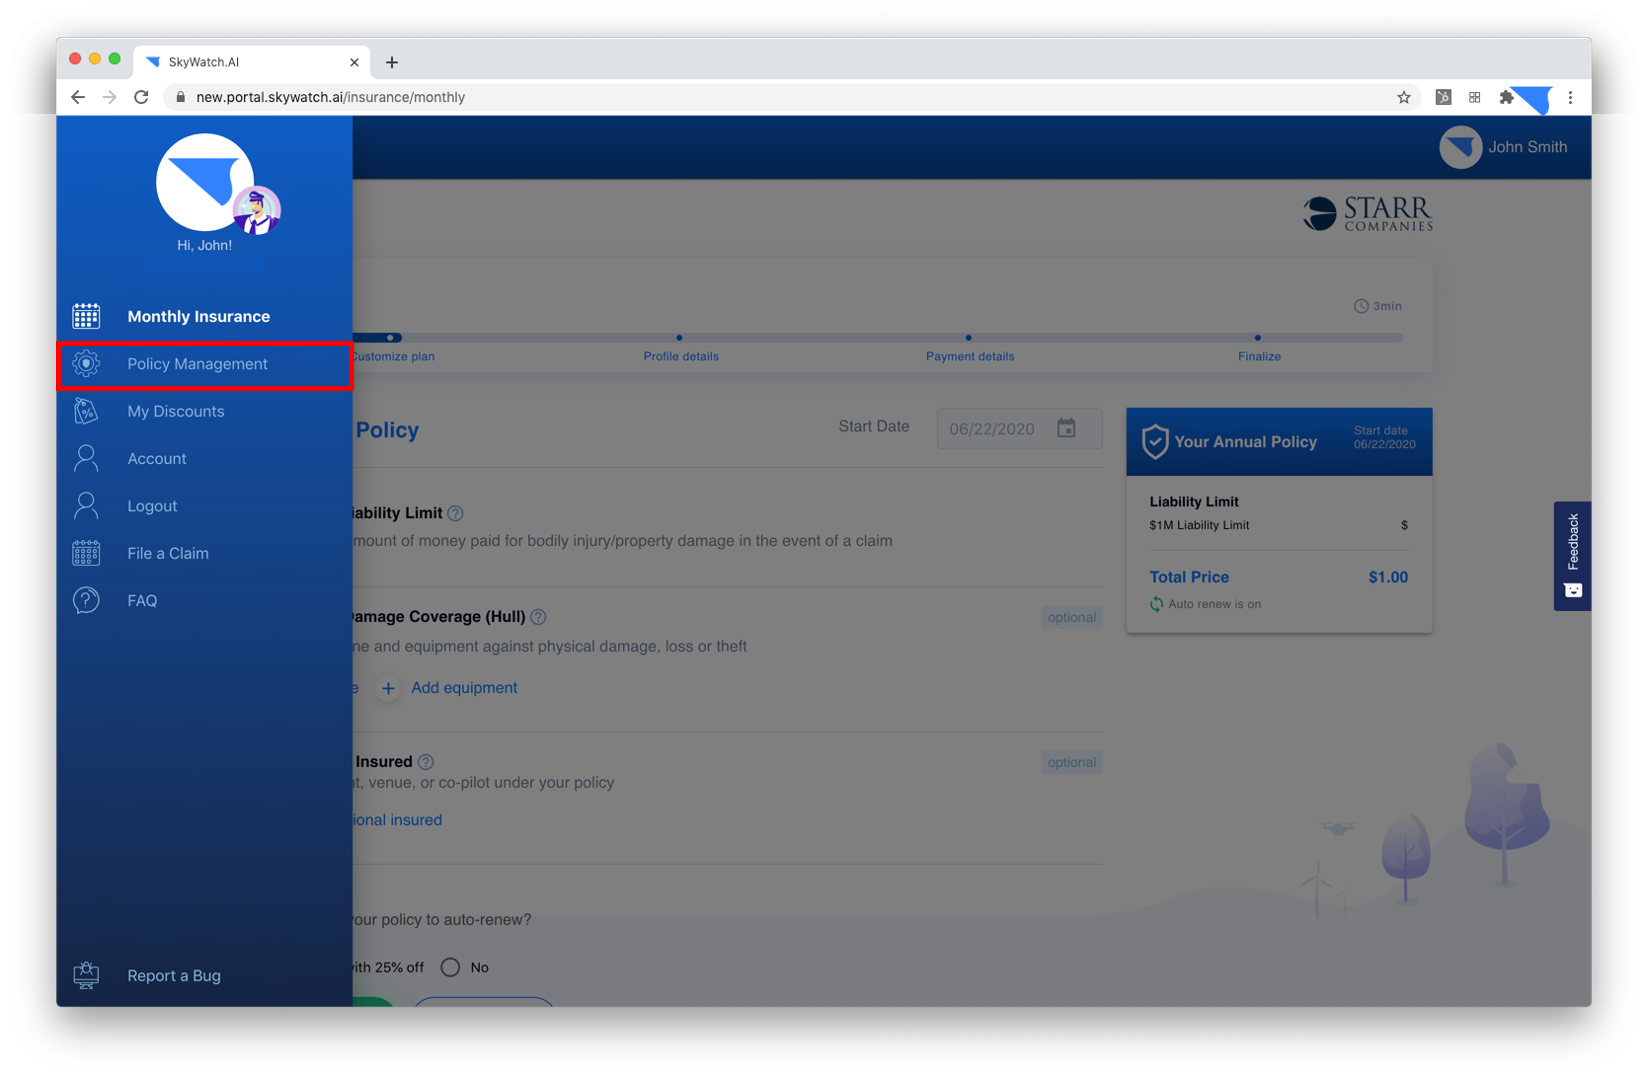Click the Damage Coverage (Hull) help icon
Screen dimensions: 1646x1080
pos(538,617)
